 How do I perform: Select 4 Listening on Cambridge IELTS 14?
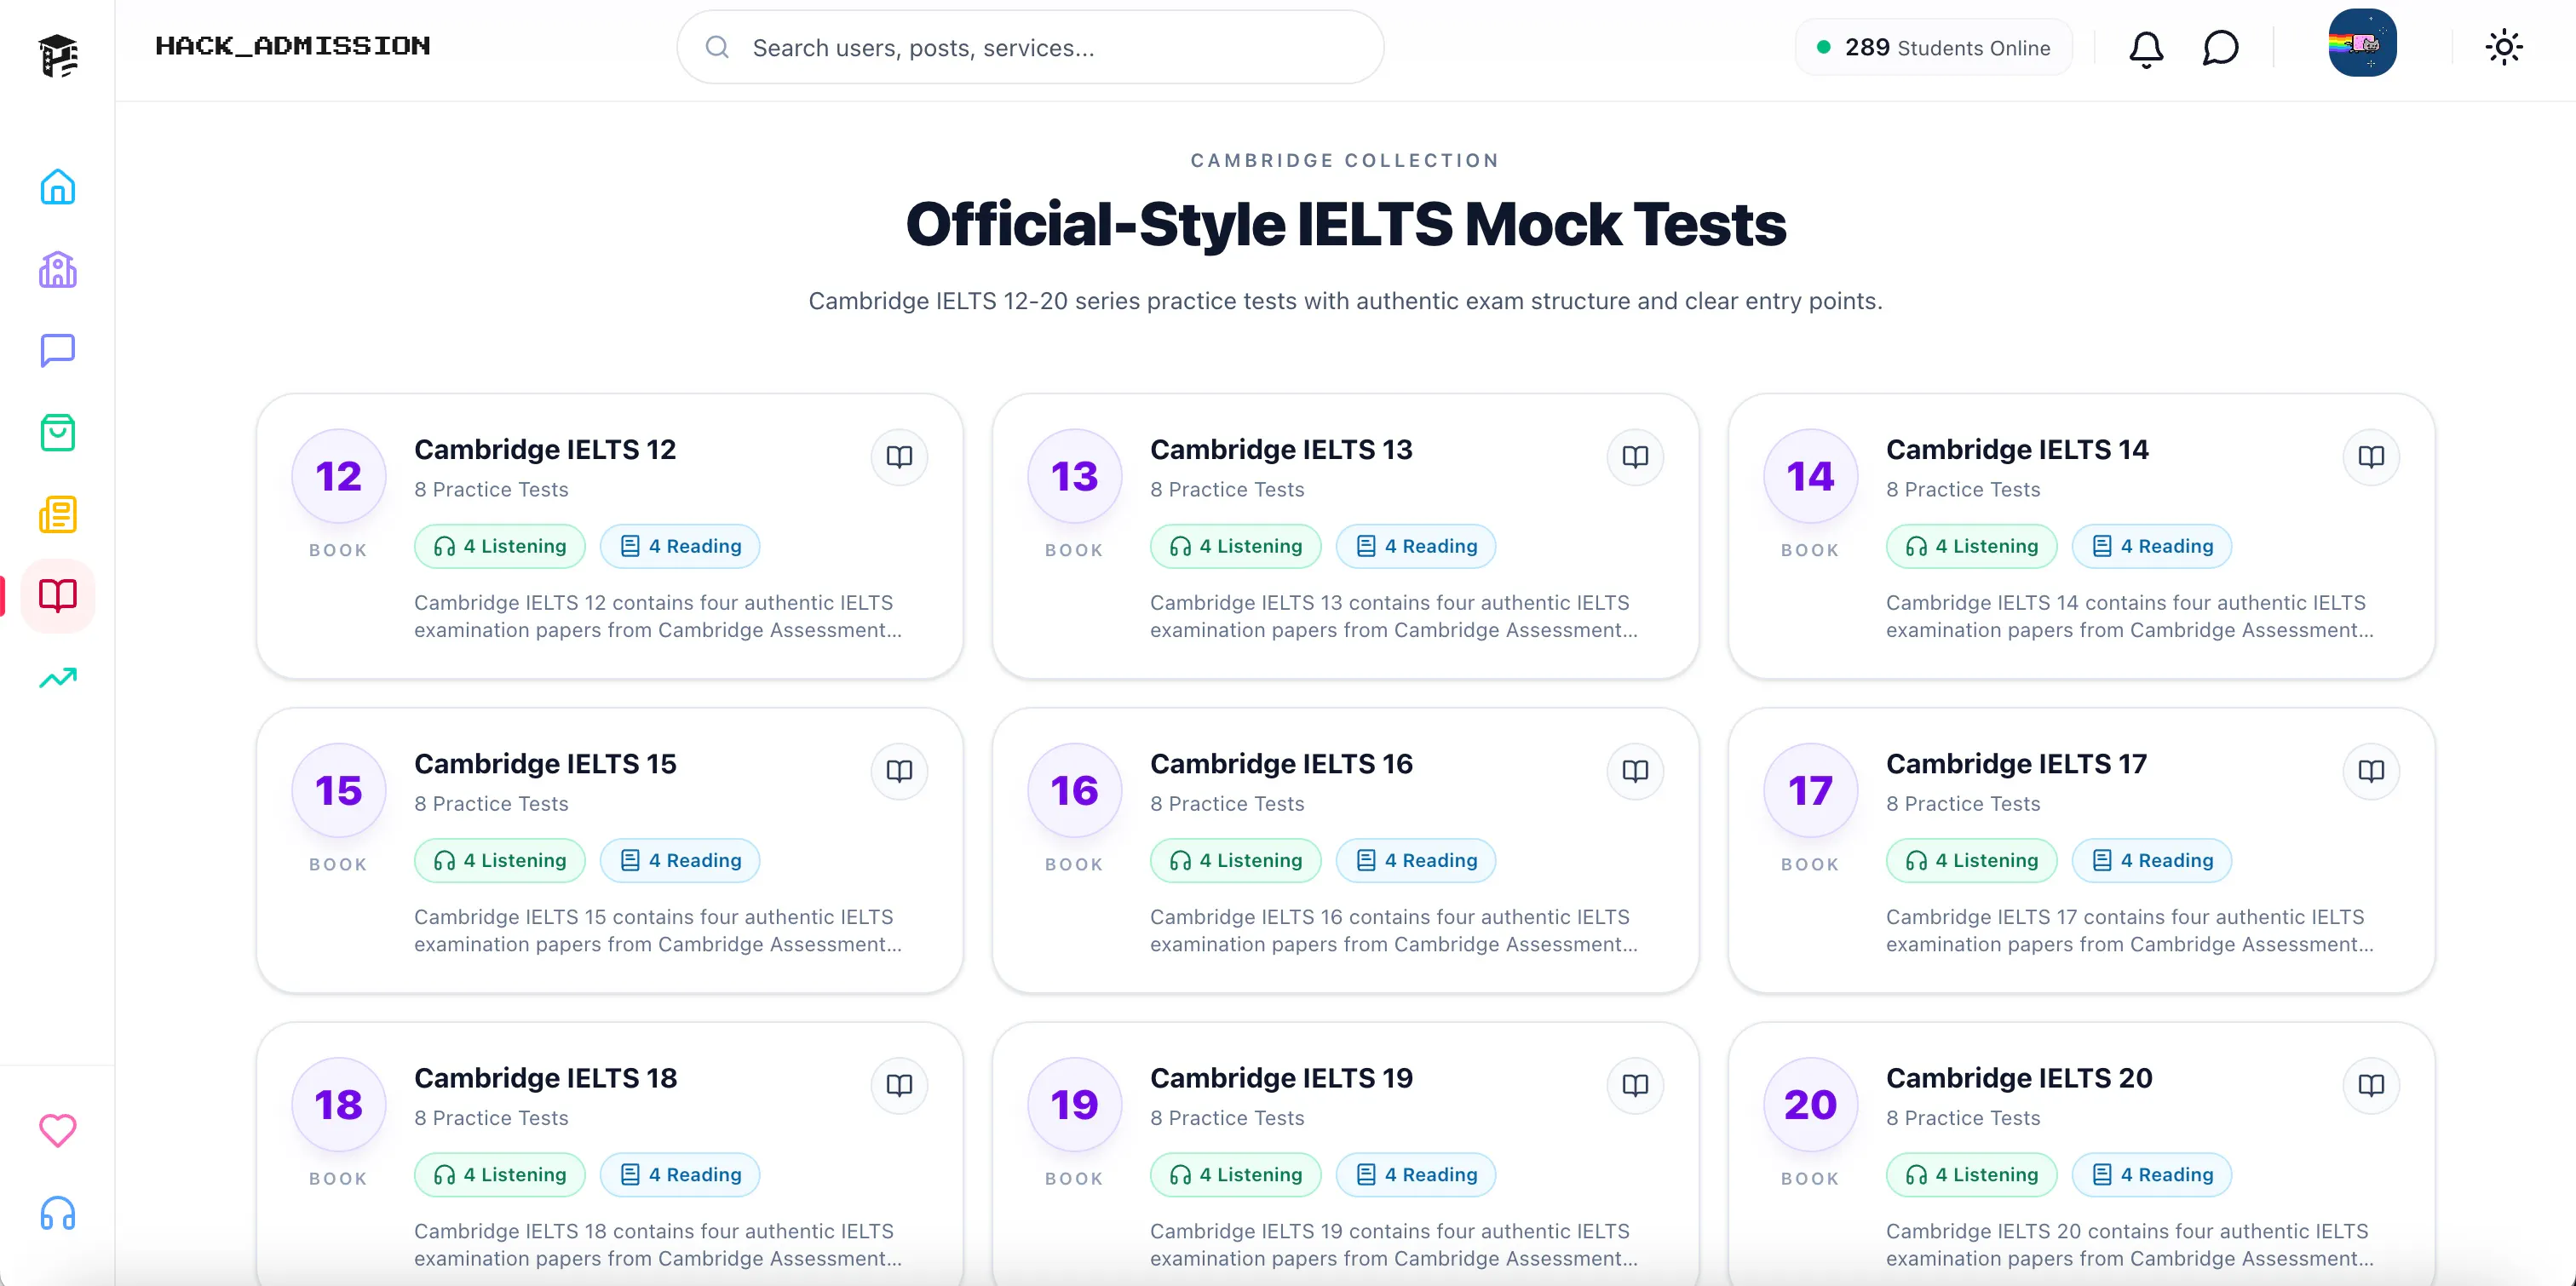coord(1972,546)
